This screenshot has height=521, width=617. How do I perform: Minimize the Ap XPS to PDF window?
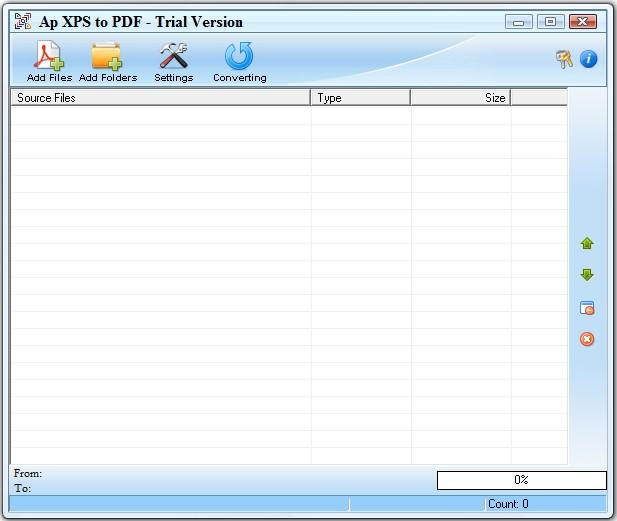click(x=519, y=22)
